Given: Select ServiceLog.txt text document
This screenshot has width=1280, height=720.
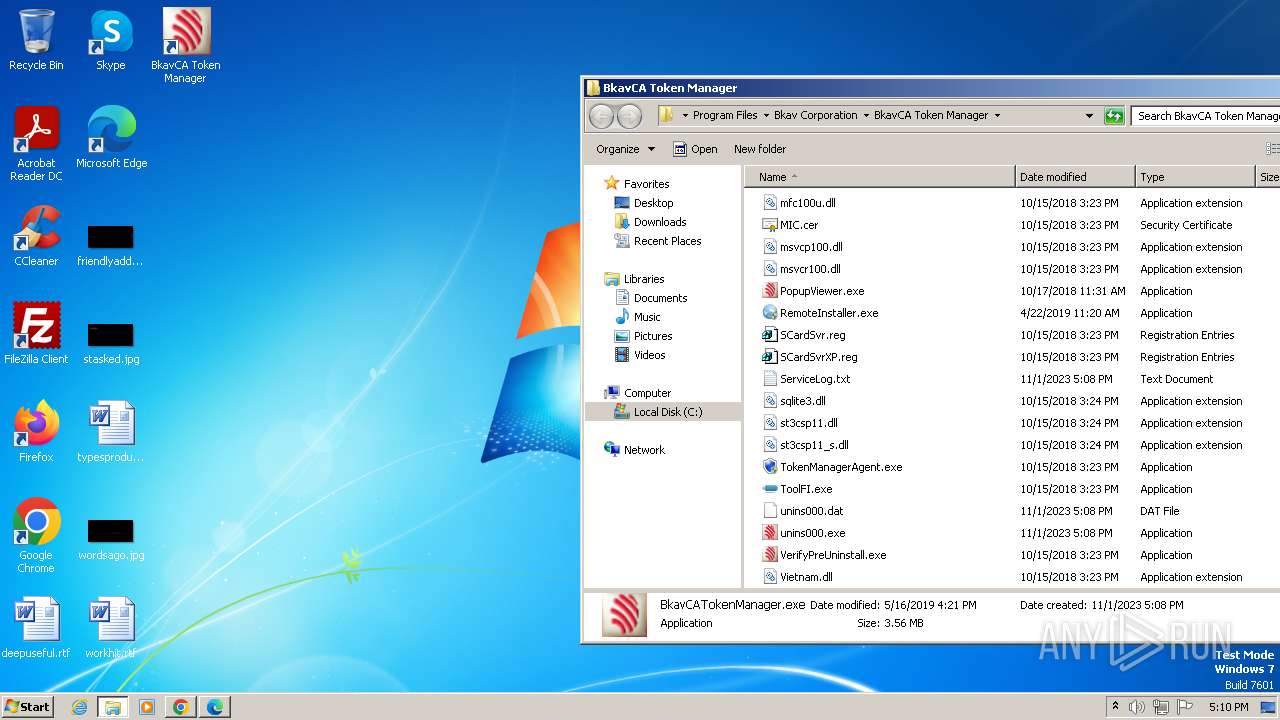Looking at the screenshot, I should coord(815,379).
